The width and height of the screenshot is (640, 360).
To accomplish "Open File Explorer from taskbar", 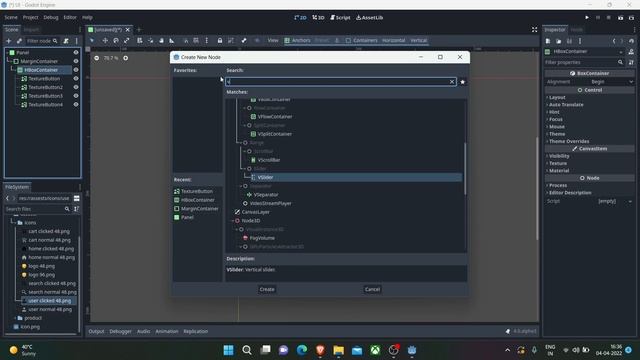I will 338,350.
